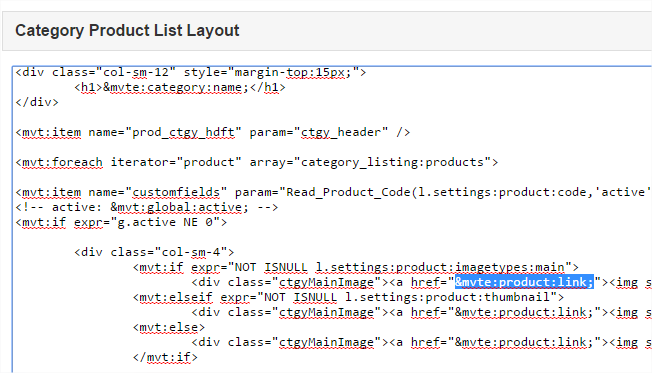Click the mvt:else tag line
The image size is (652, 373).
169,327
